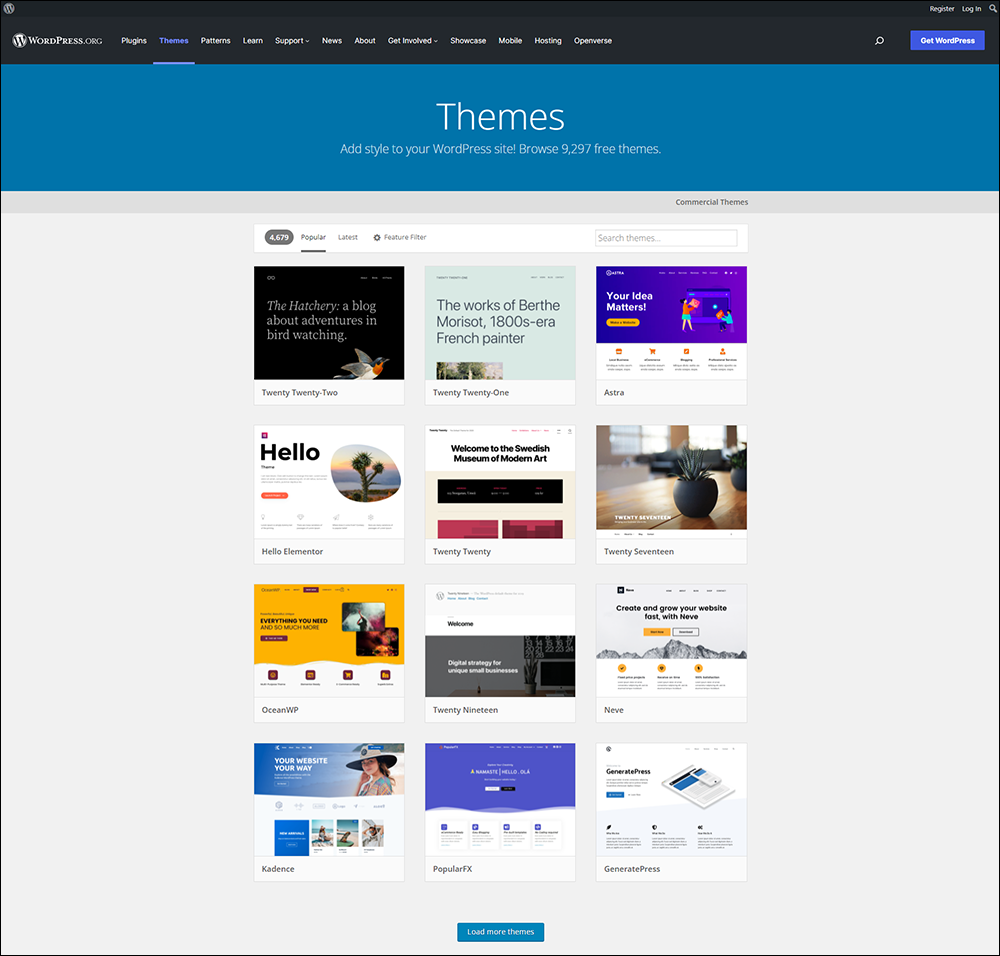Open the Patterns page
The height and width of the screenshot is (956, 1000).
pos(216,40)
